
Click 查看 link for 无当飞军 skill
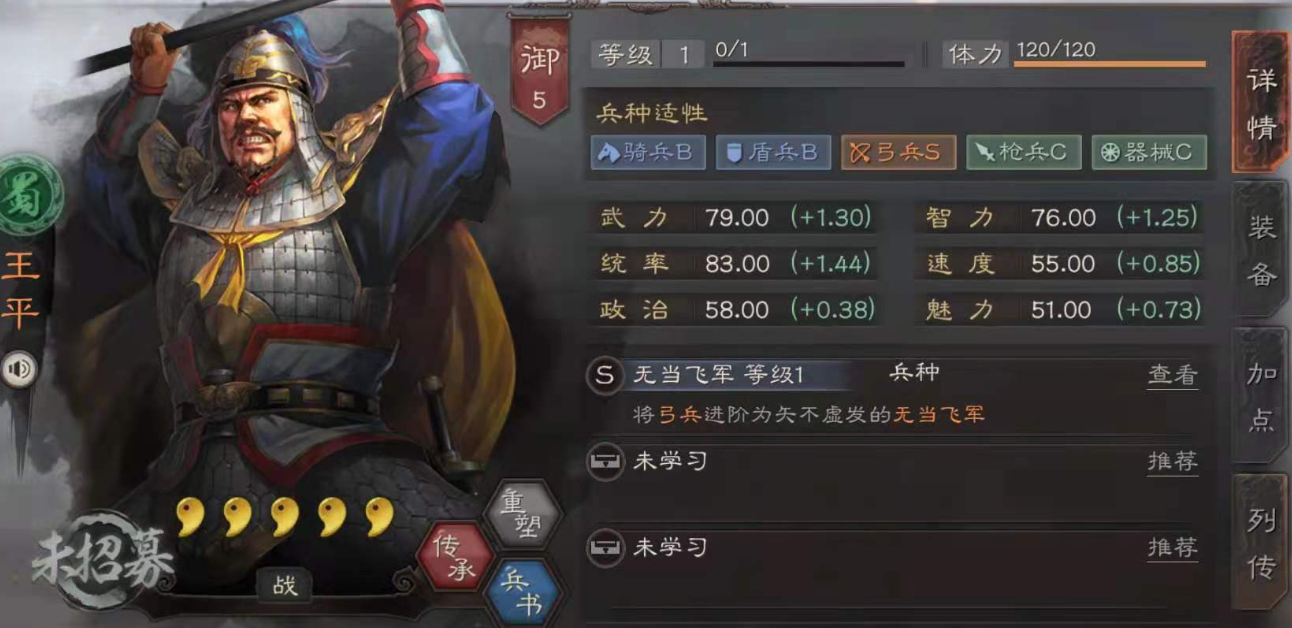(x=1172, y=375)
